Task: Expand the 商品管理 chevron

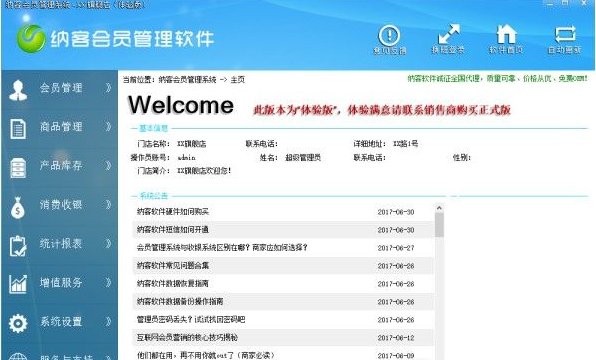Action: click(x=108, y=127)
